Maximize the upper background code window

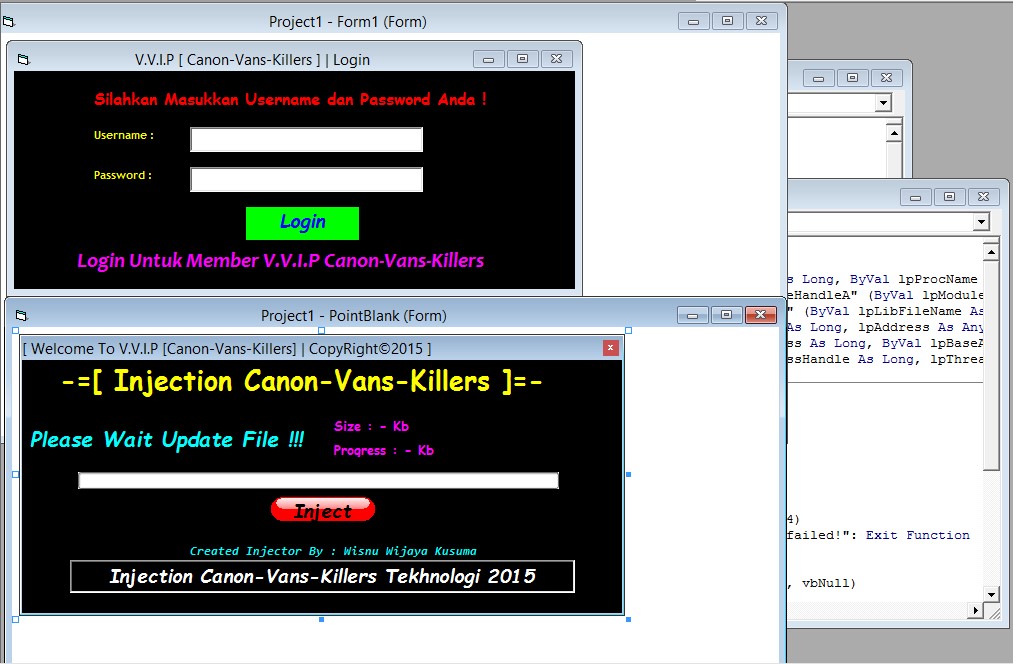853,78
